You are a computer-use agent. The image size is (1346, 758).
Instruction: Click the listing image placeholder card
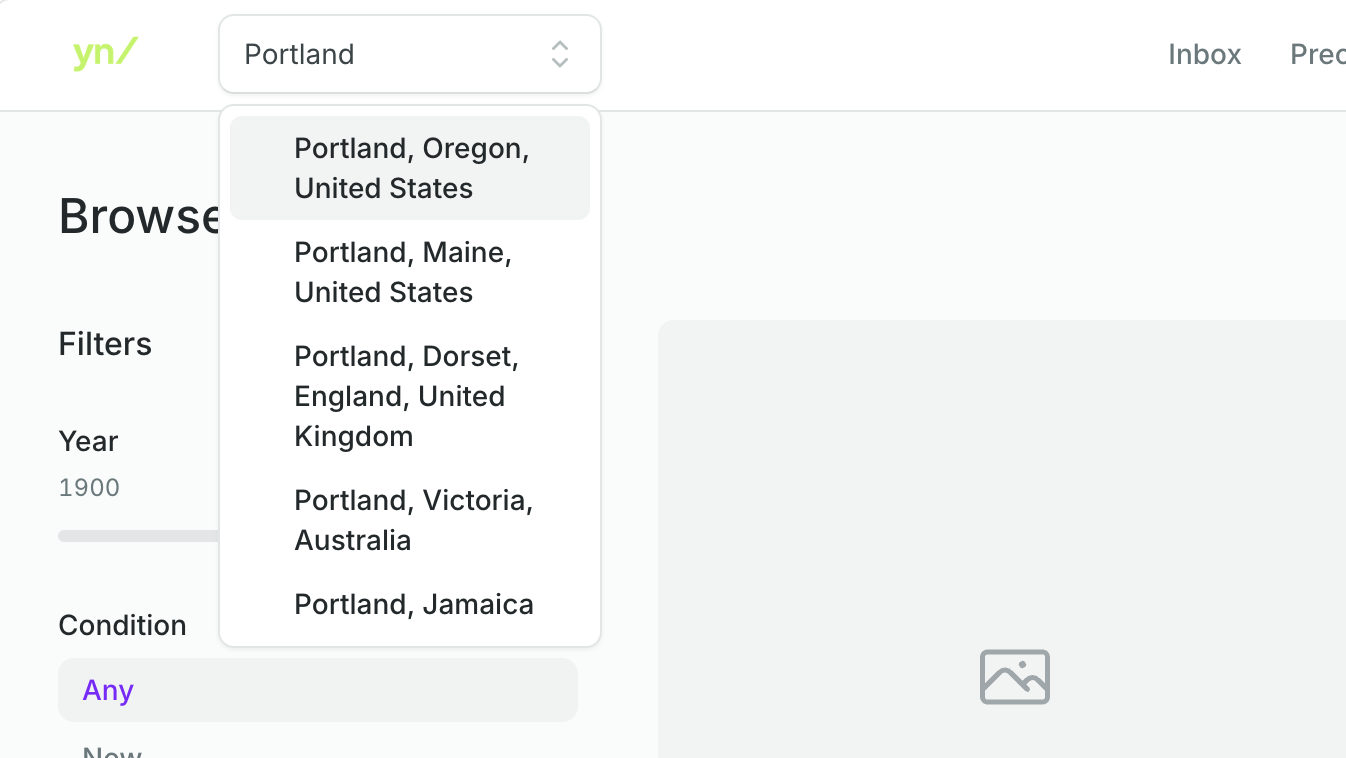[x=1002, y=539]
